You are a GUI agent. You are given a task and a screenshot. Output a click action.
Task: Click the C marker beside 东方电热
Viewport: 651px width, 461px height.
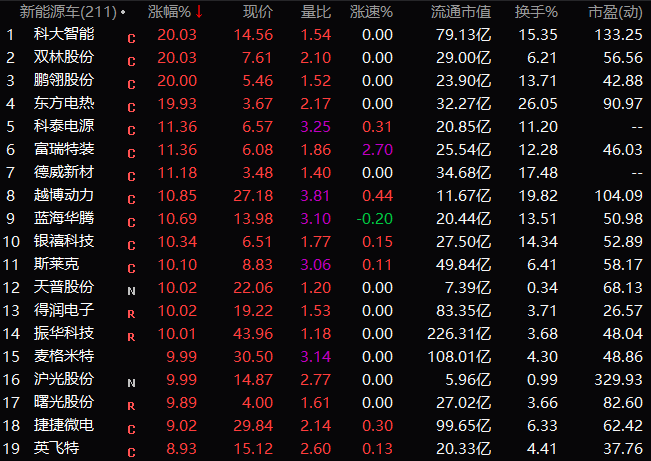(132, 108)
